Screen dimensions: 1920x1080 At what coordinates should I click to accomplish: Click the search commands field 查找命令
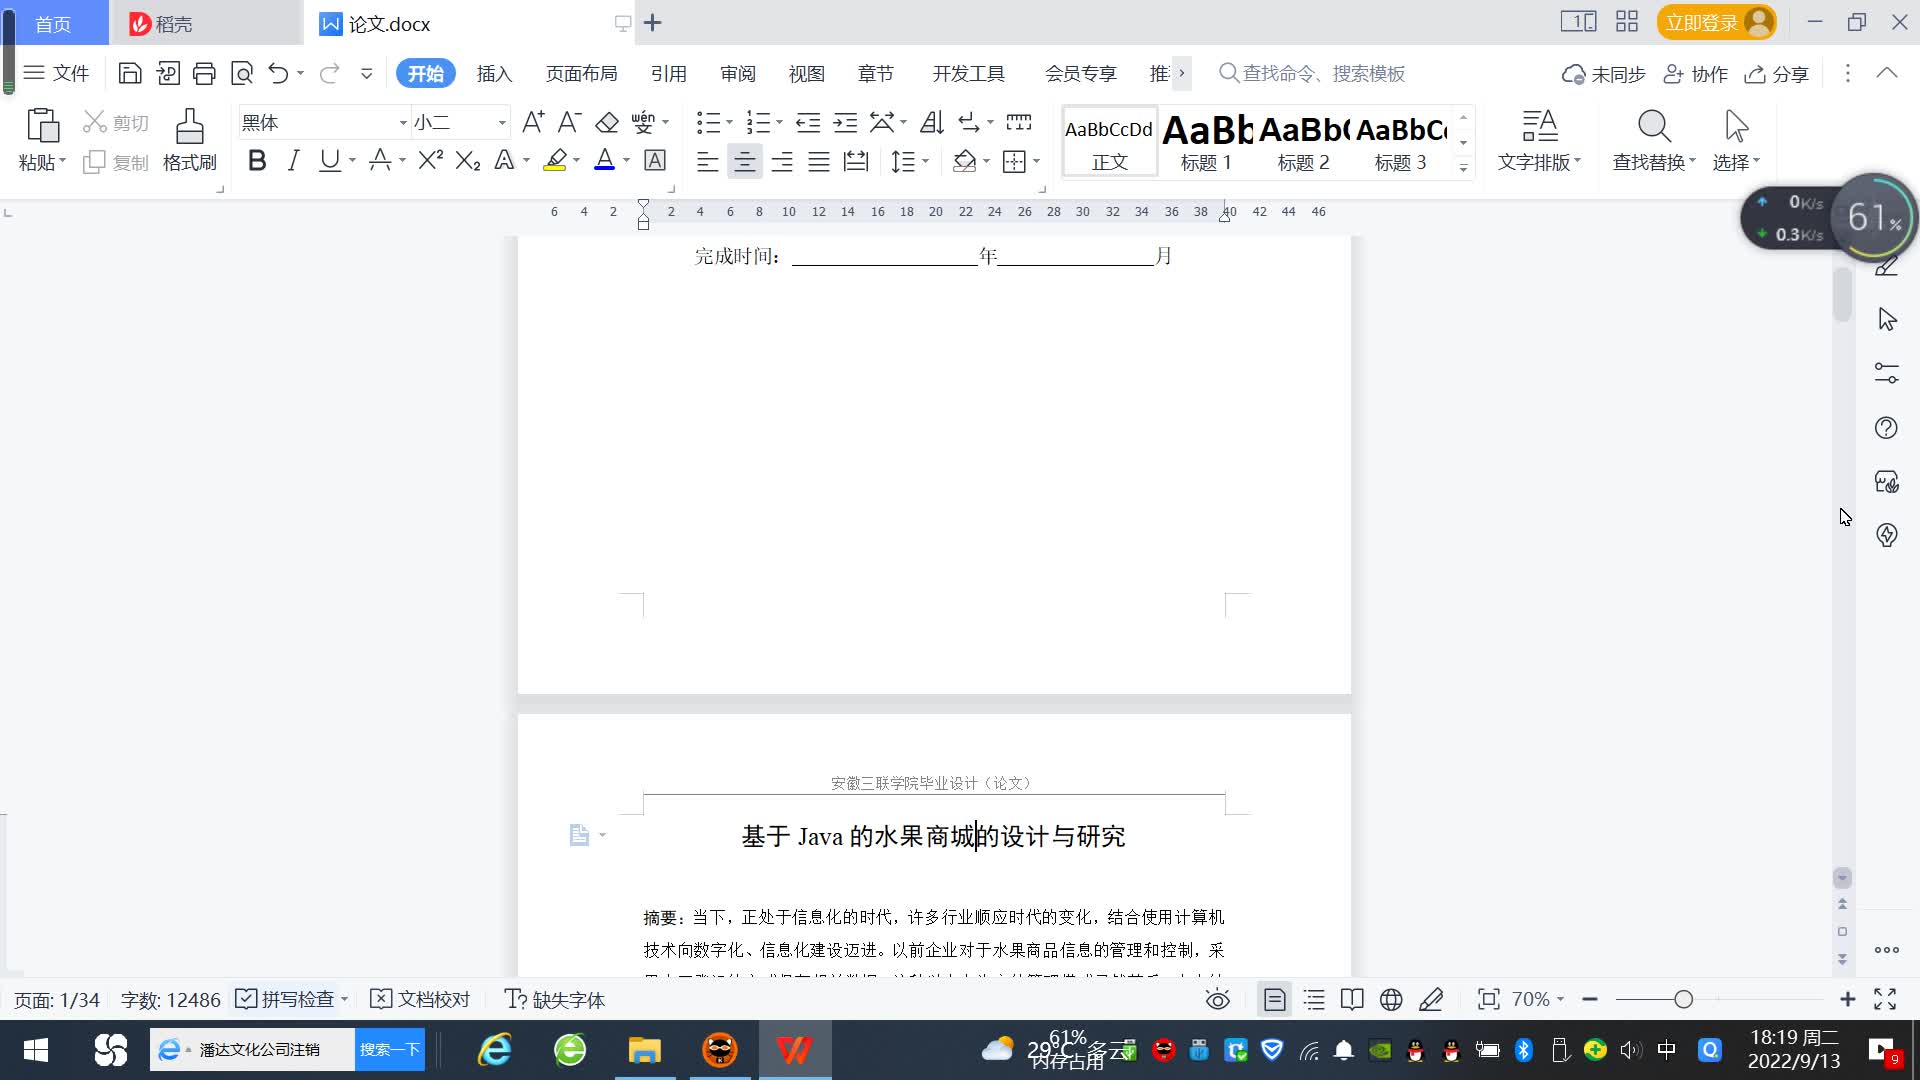click(x=1322, y=74)
